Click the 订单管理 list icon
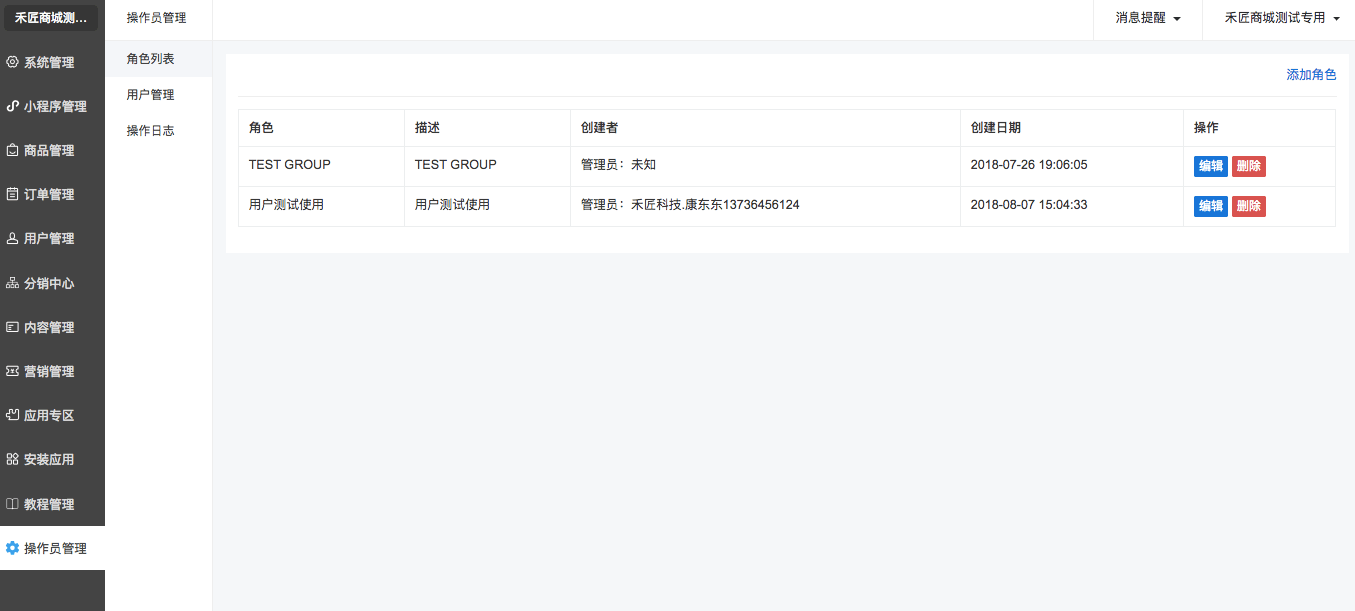Image resolution: width=1355 pixels, height=611 pixels. click(x=13, y=194)
